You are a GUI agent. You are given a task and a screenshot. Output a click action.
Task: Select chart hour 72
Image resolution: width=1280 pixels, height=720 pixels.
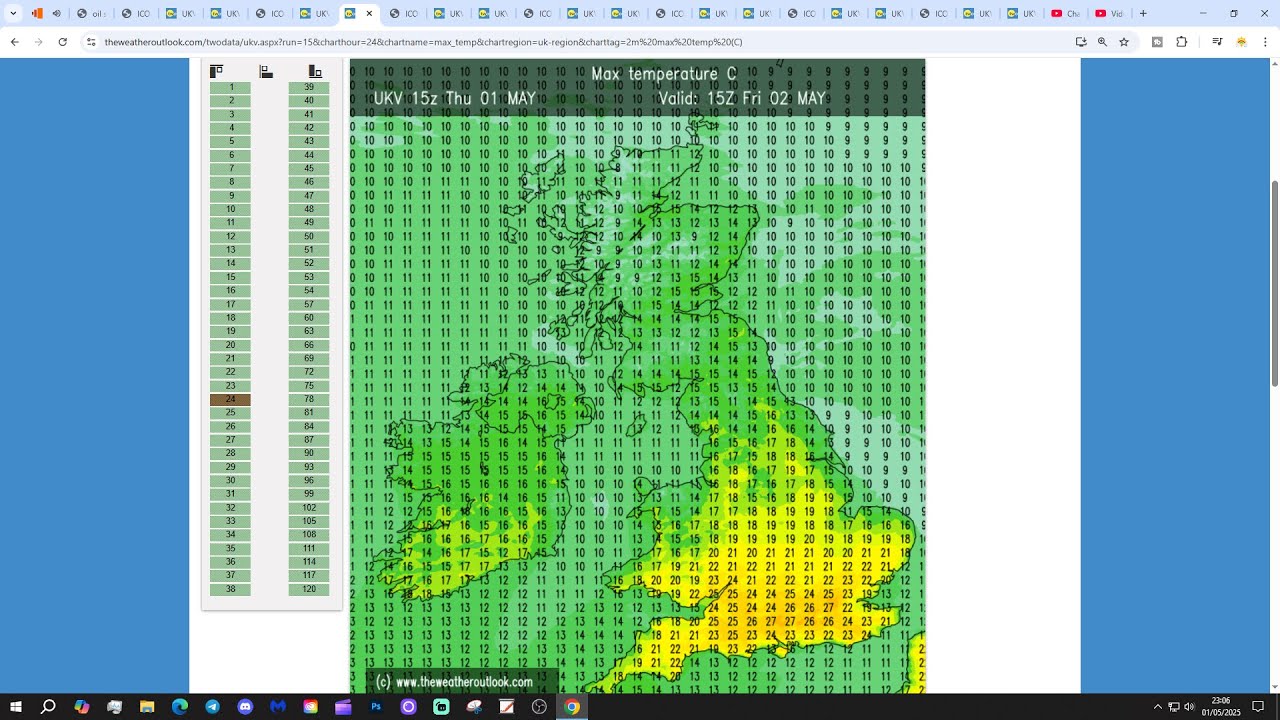click(309, 372)
